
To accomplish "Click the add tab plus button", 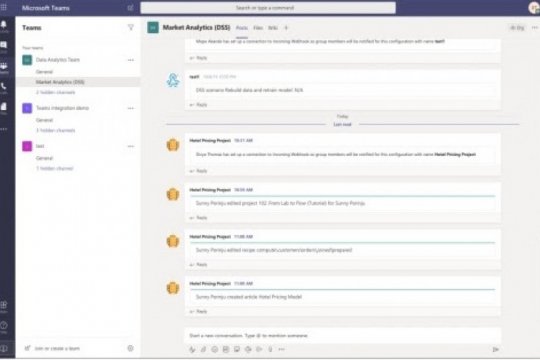I will [286, 28].
